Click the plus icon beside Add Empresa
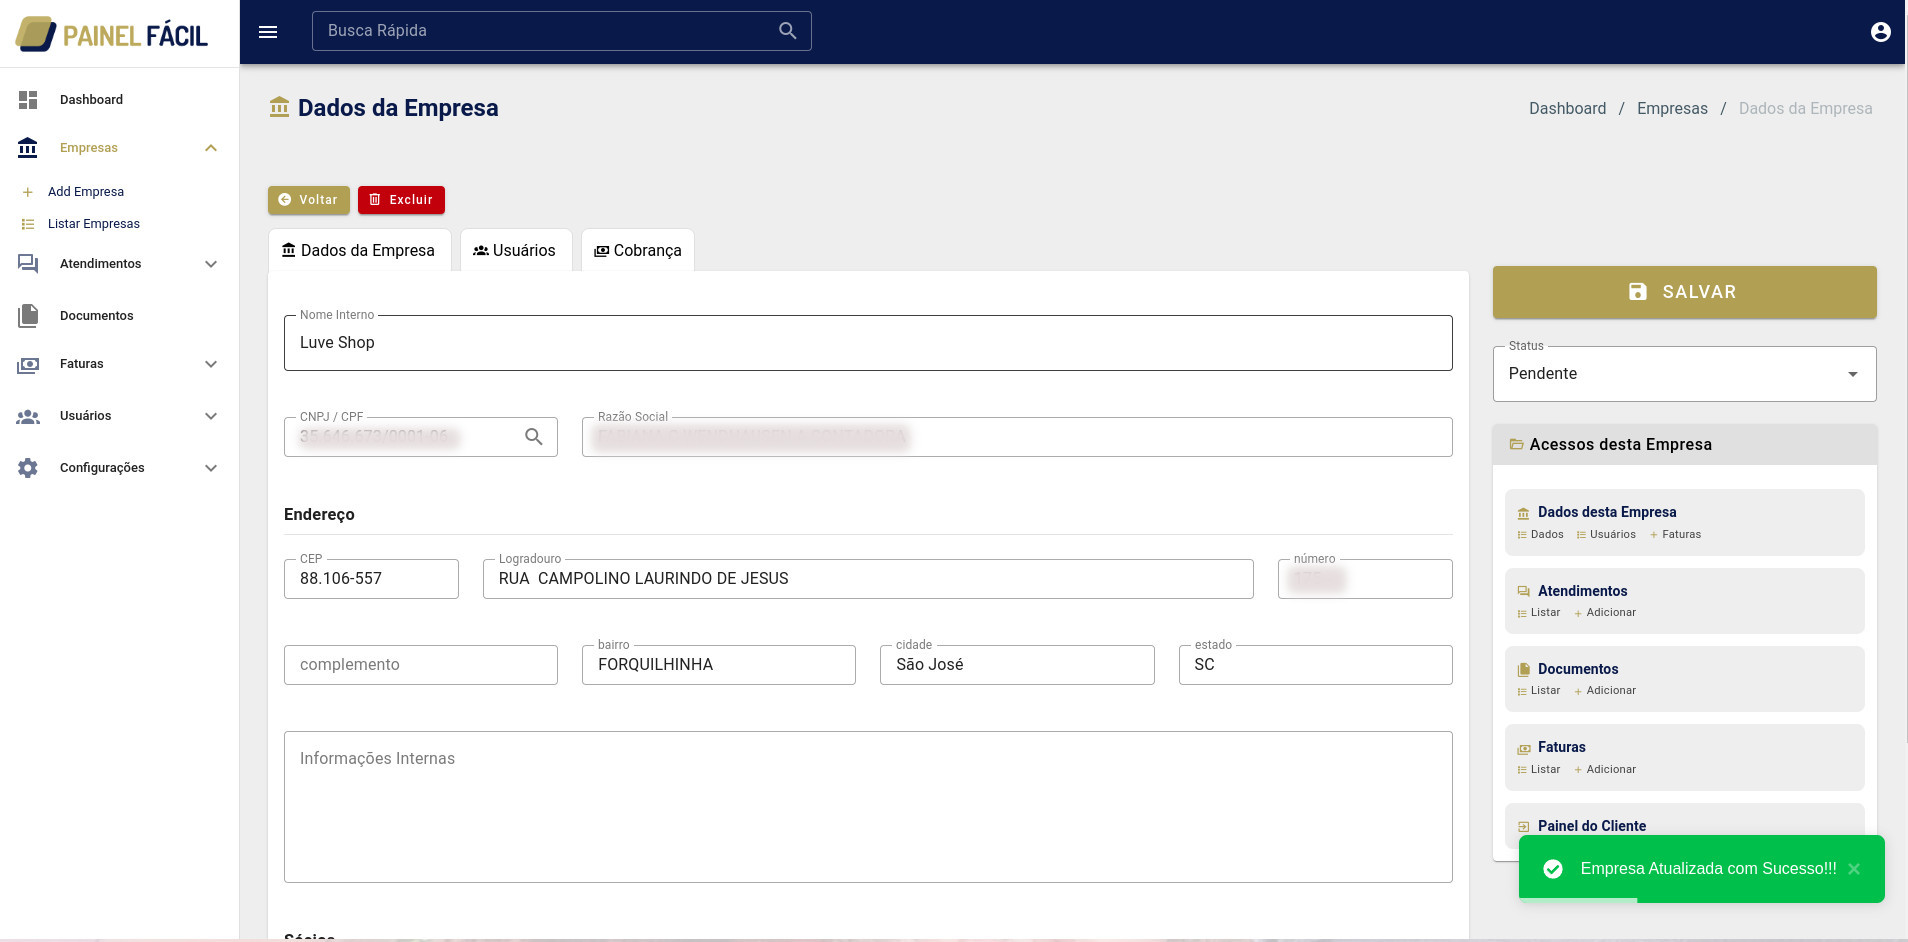The width and height of the screenshot is (1908, 942). pos(28,192)
